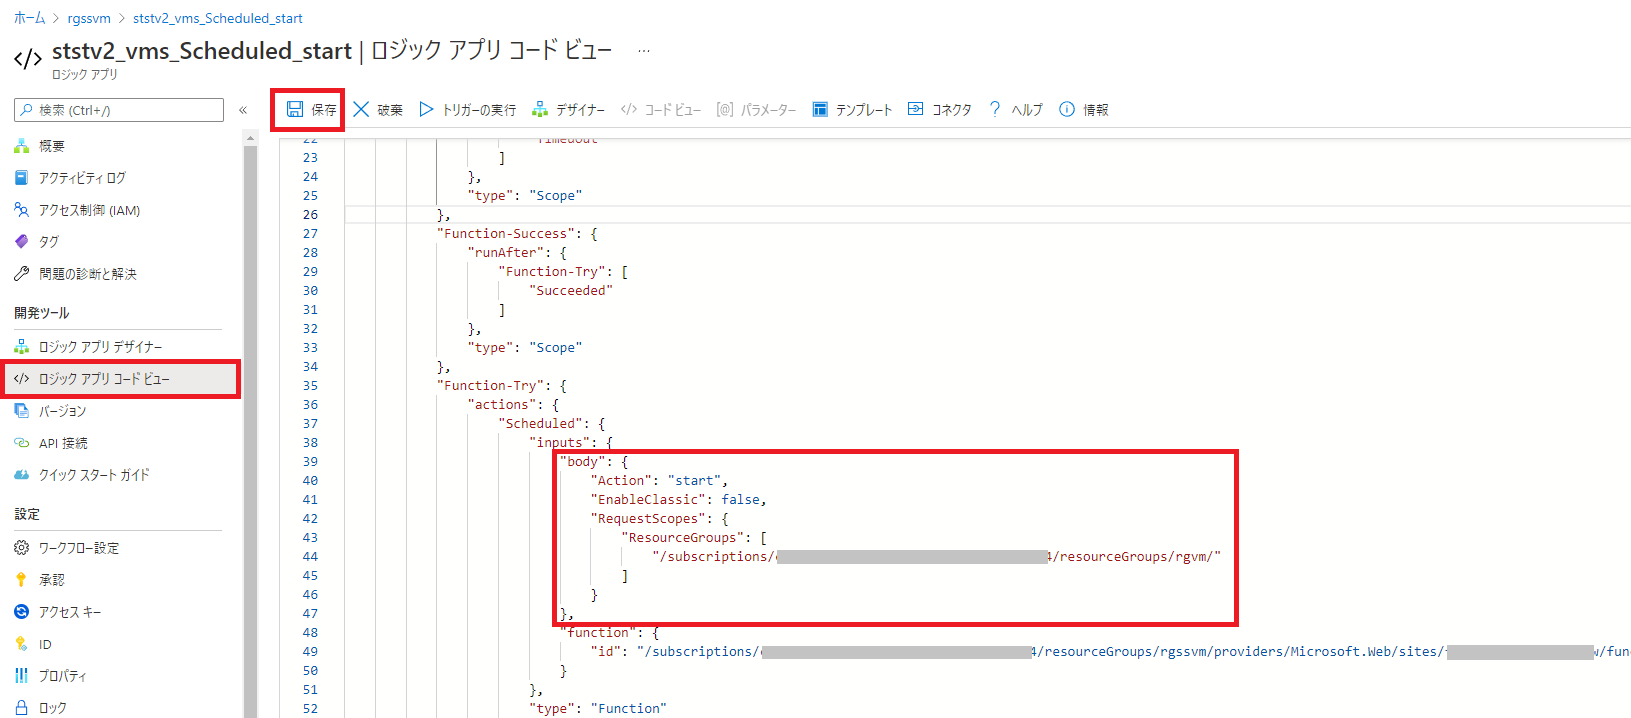This screenshot has height=718, width=1631.
Task: Click the /resourceGroups/rgvm/ path text
Action: [x=1133, y=557]
